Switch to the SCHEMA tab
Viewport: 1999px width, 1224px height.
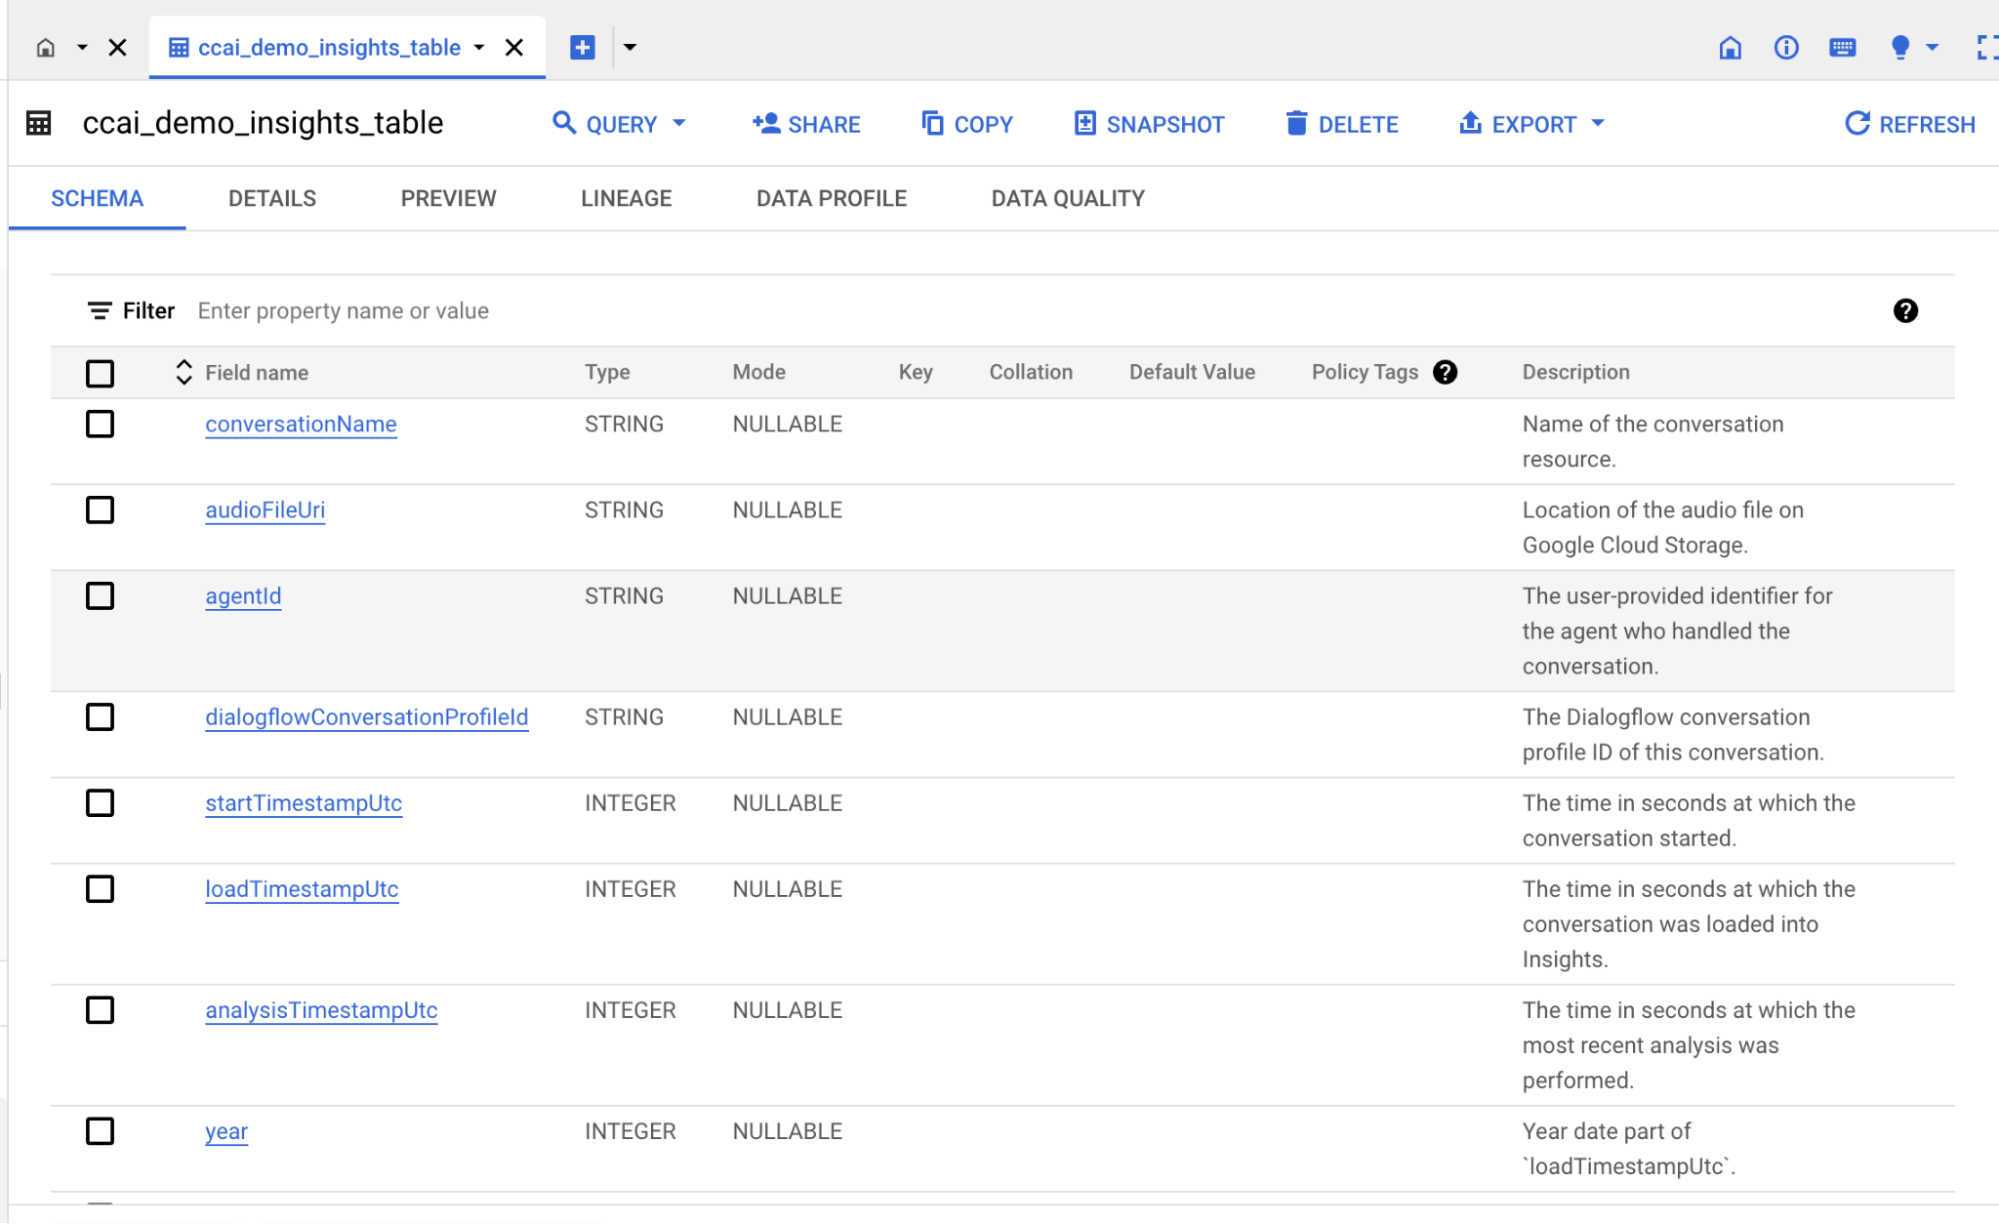point(97,198)
